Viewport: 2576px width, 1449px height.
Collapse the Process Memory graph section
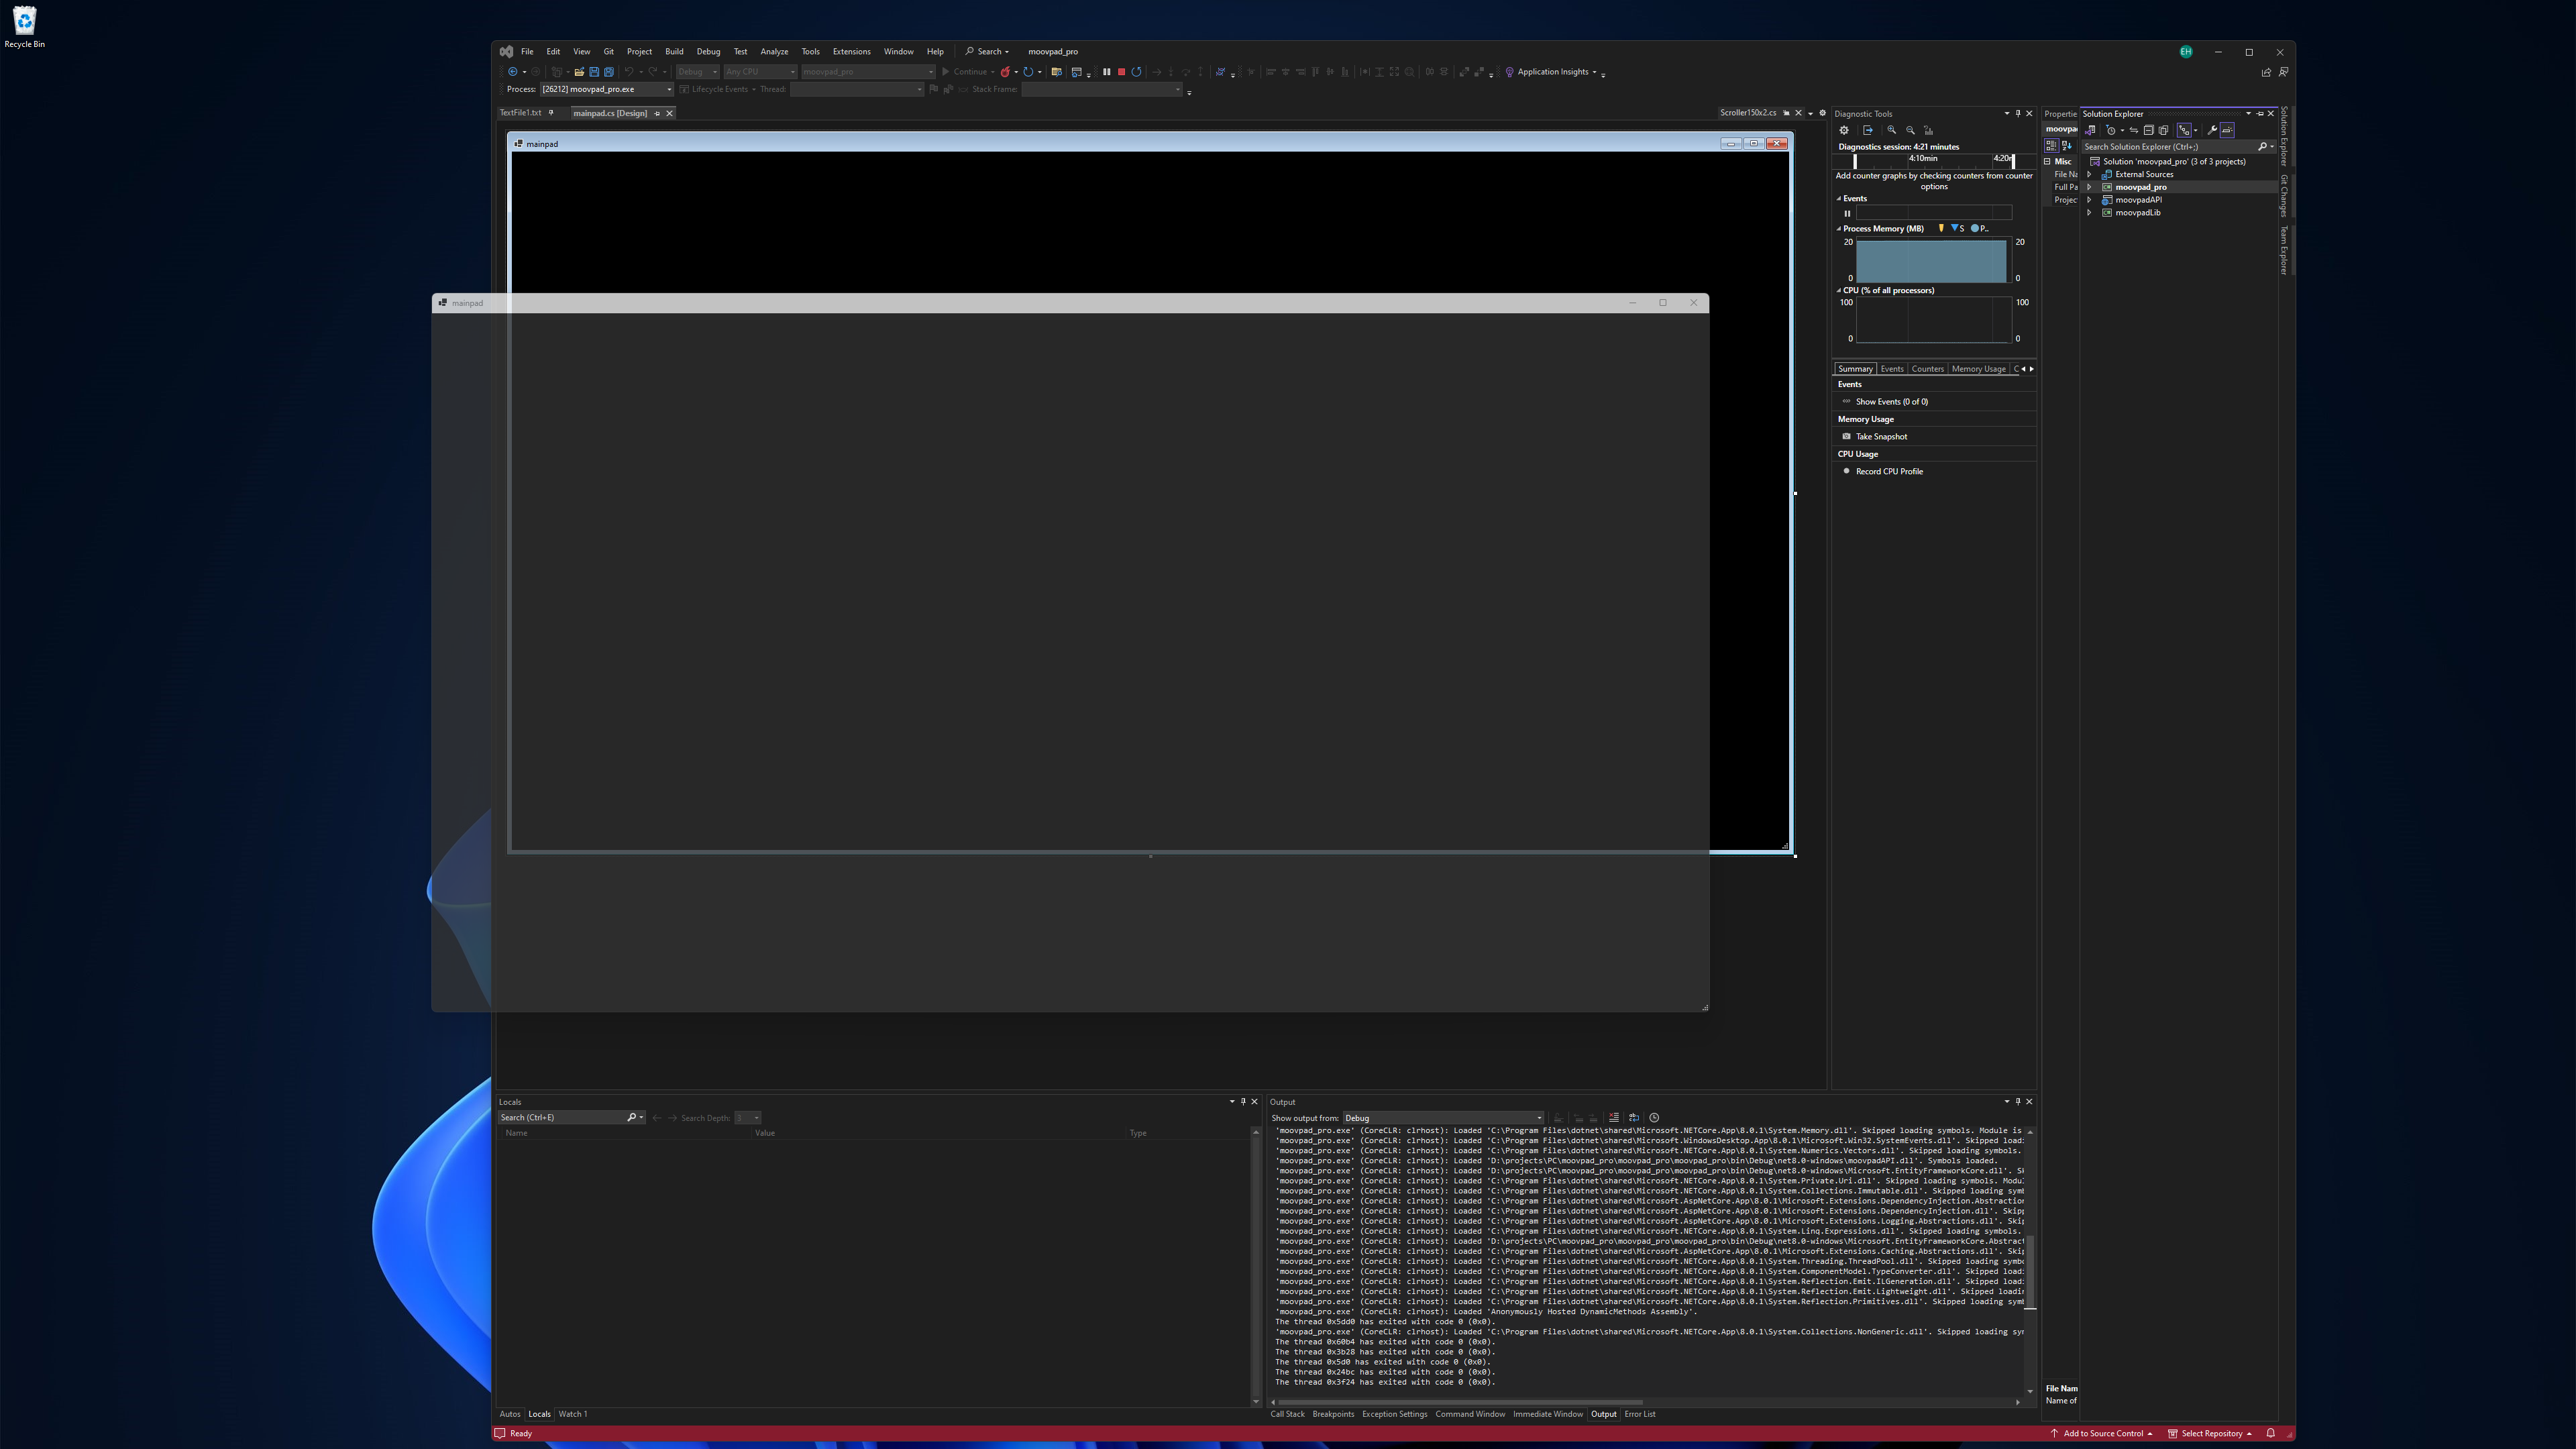pos(1839,229)
